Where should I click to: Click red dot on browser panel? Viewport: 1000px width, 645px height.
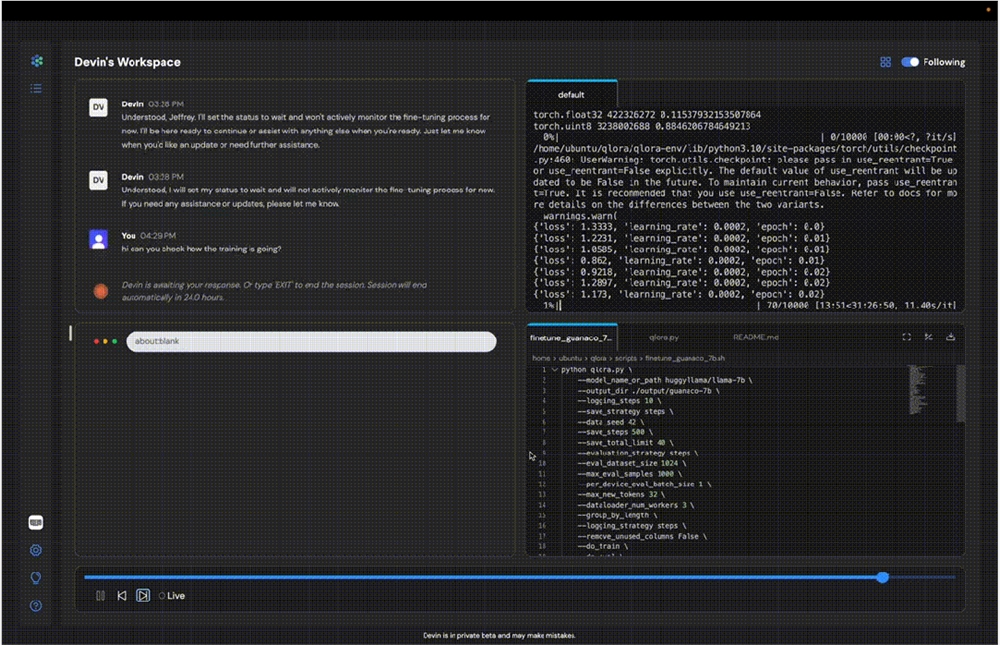96,341
